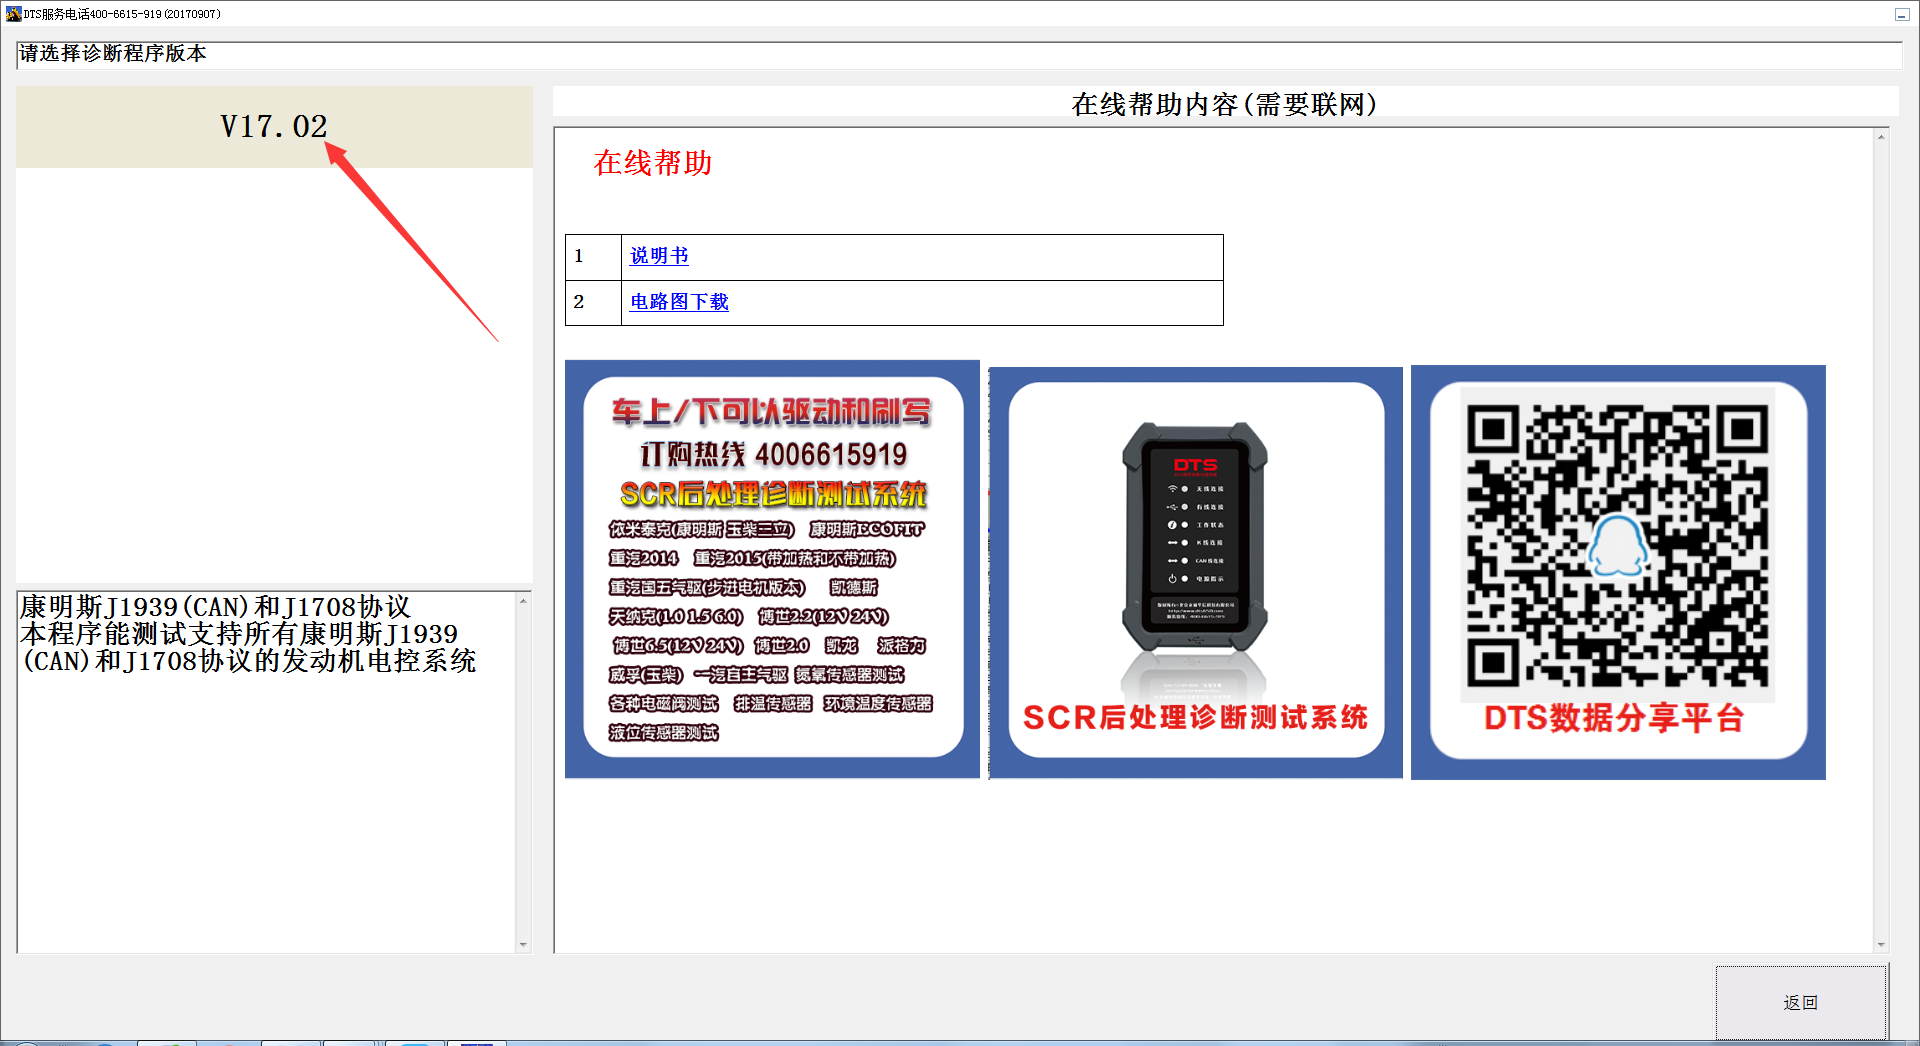Click down arrow of description box scrollbar

pyautogui.click(x=523, y=944)
